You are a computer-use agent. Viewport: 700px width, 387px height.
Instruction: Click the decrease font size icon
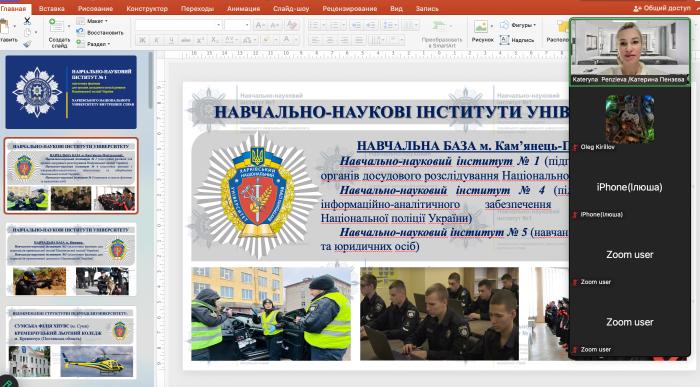click(x=275, y=25)
